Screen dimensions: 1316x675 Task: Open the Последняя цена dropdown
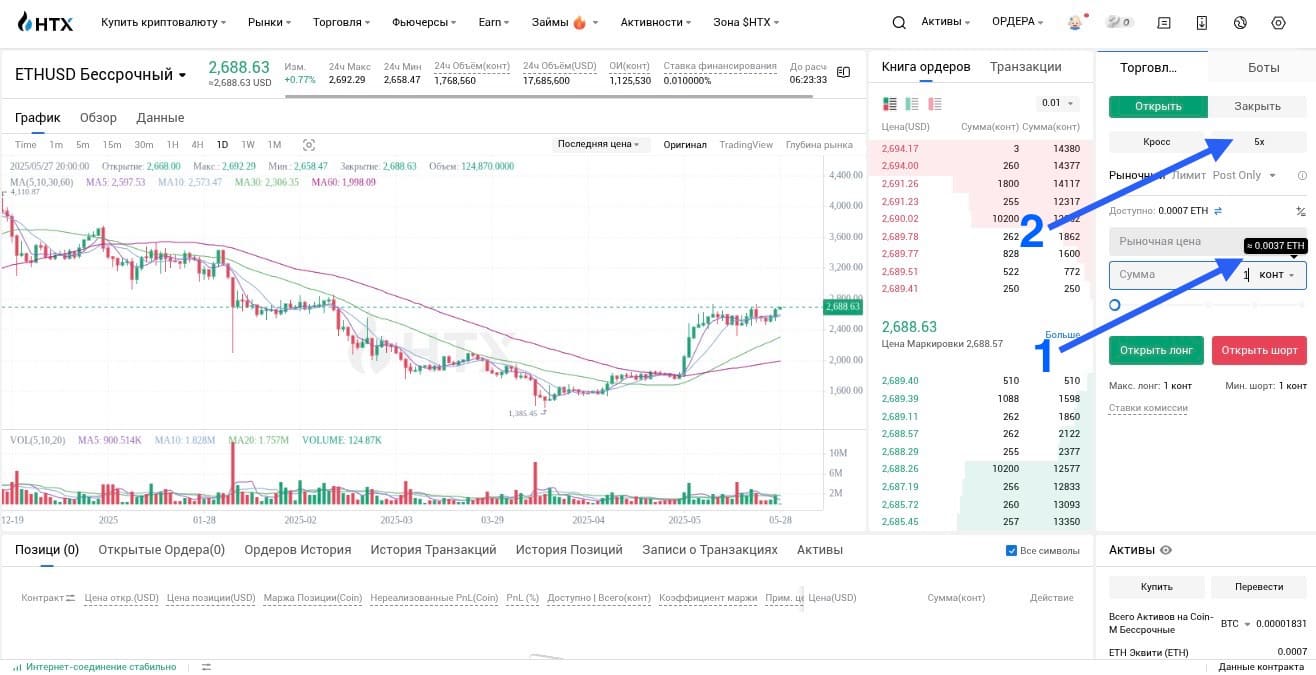[x=599, y=144]
